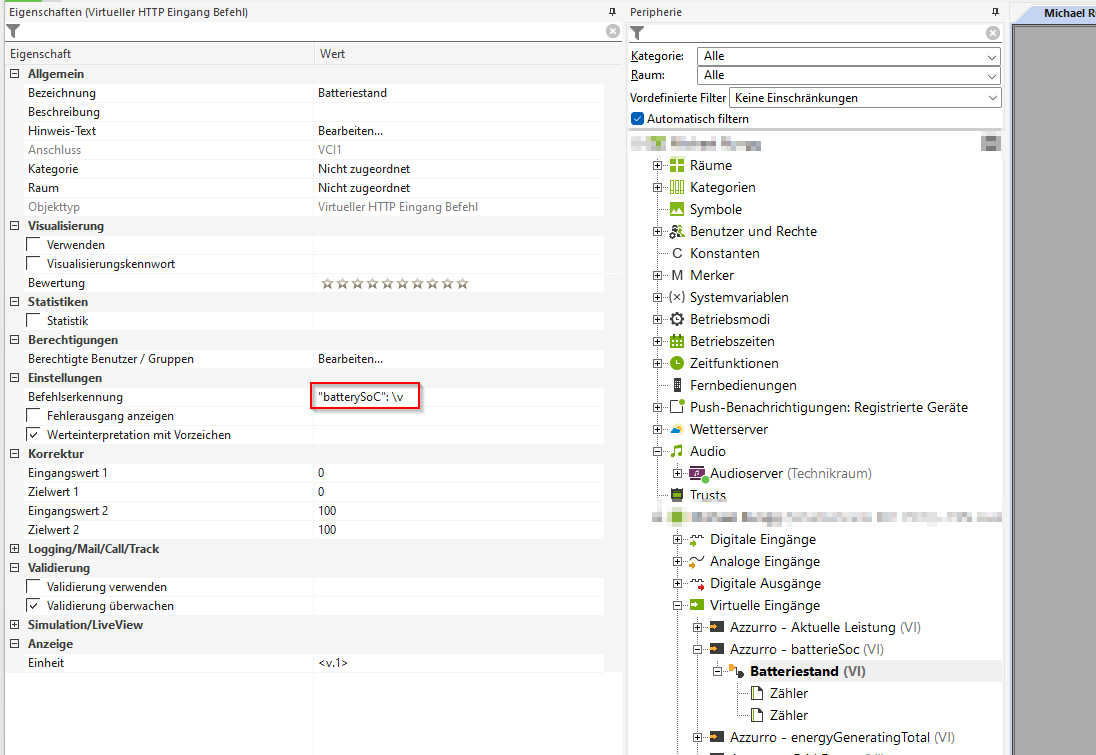The image size is (1096, 755).
Task: Select the Wetterserver cloud icon
Action: (x=677, y=430)
